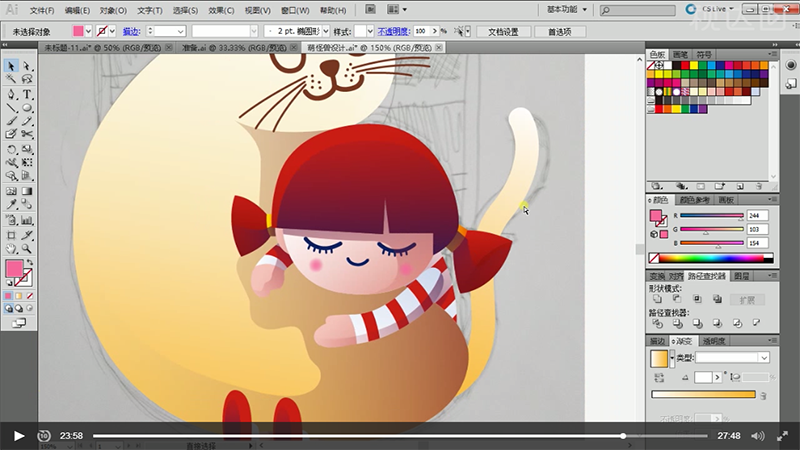Screen dimensions: 800x450
Task: Set the toolbox paint mode to Gradient
Action: pos(19,296)
